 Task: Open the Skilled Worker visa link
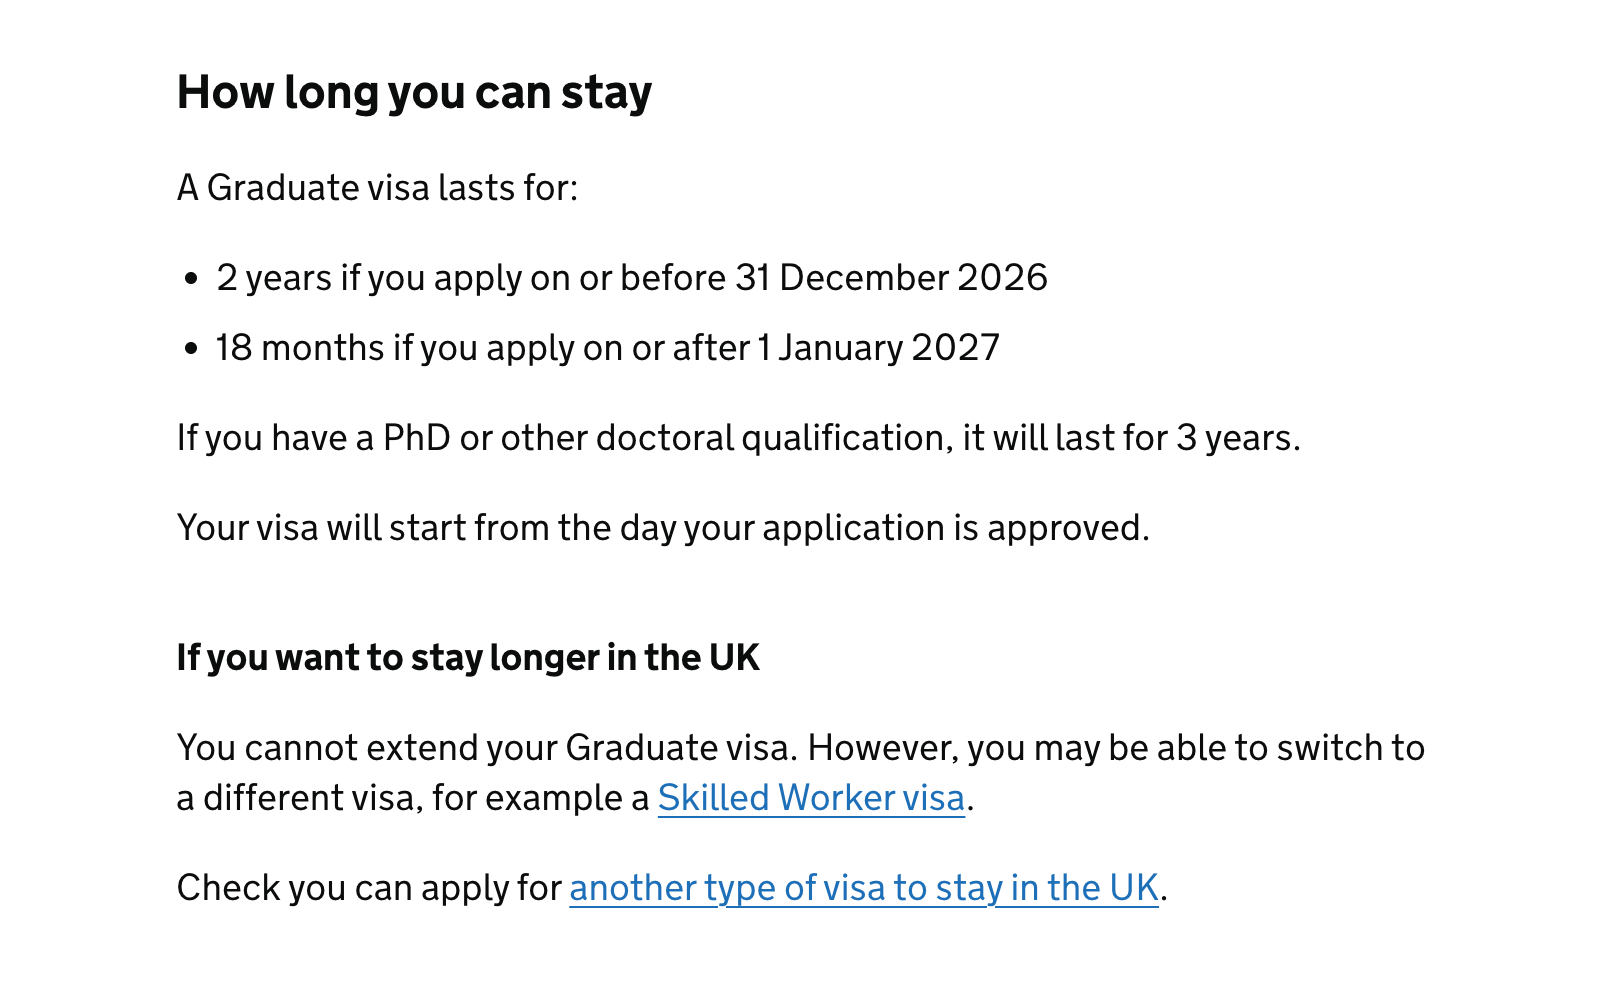(x=811, y=798)
